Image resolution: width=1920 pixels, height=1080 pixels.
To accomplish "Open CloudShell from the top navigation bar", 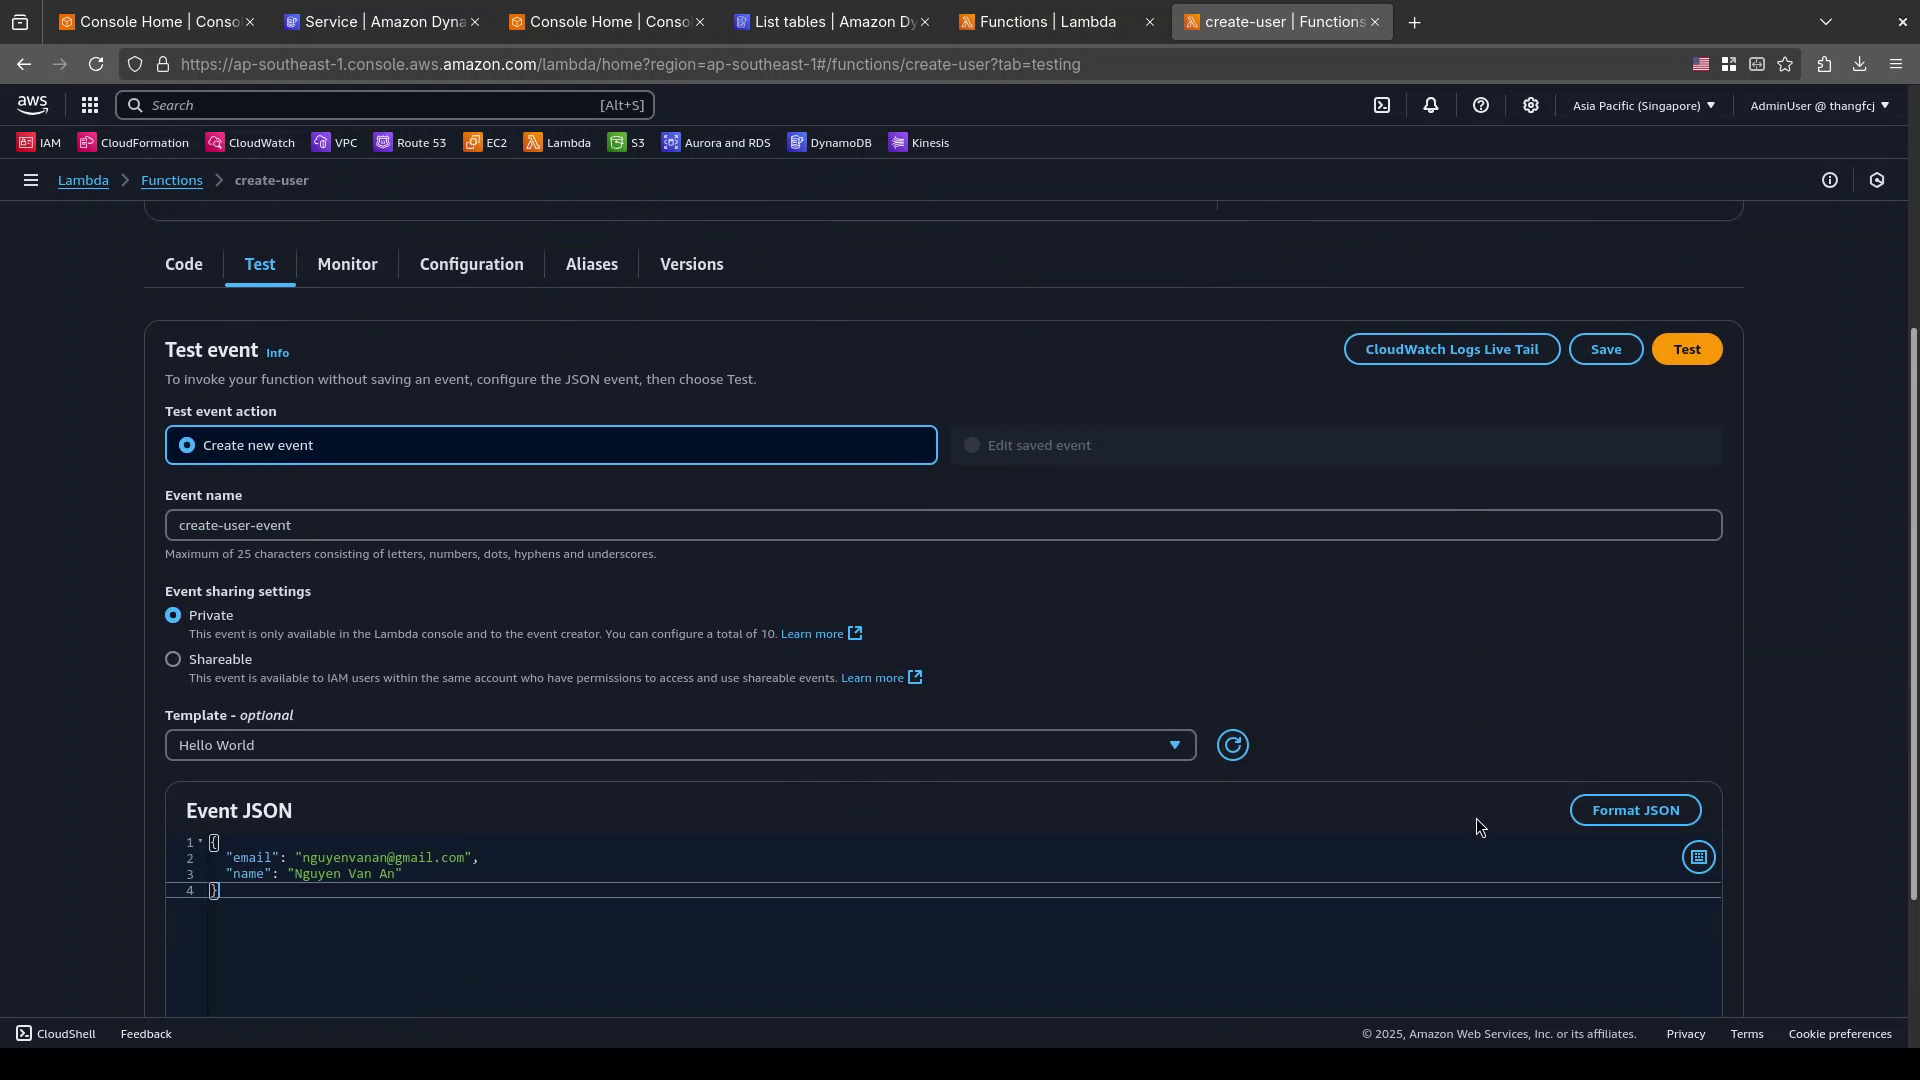I will (x=1382, y=105).
